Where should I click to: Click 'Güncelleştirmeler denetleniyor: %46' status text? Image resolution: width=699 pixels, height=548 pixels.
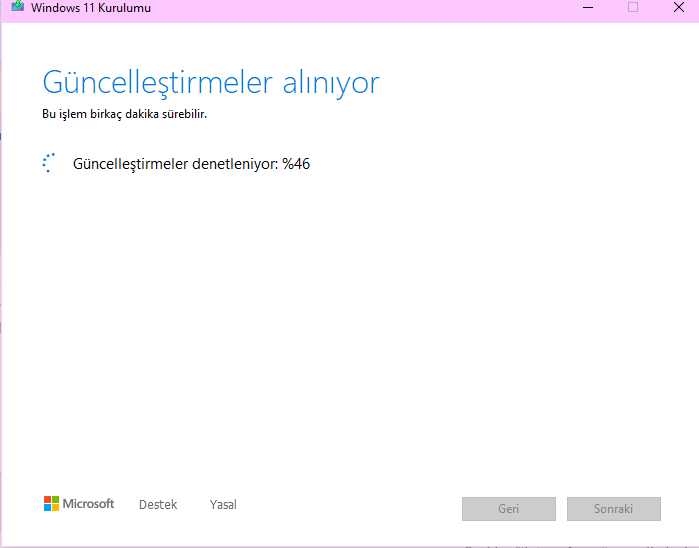tap(191, 164)
